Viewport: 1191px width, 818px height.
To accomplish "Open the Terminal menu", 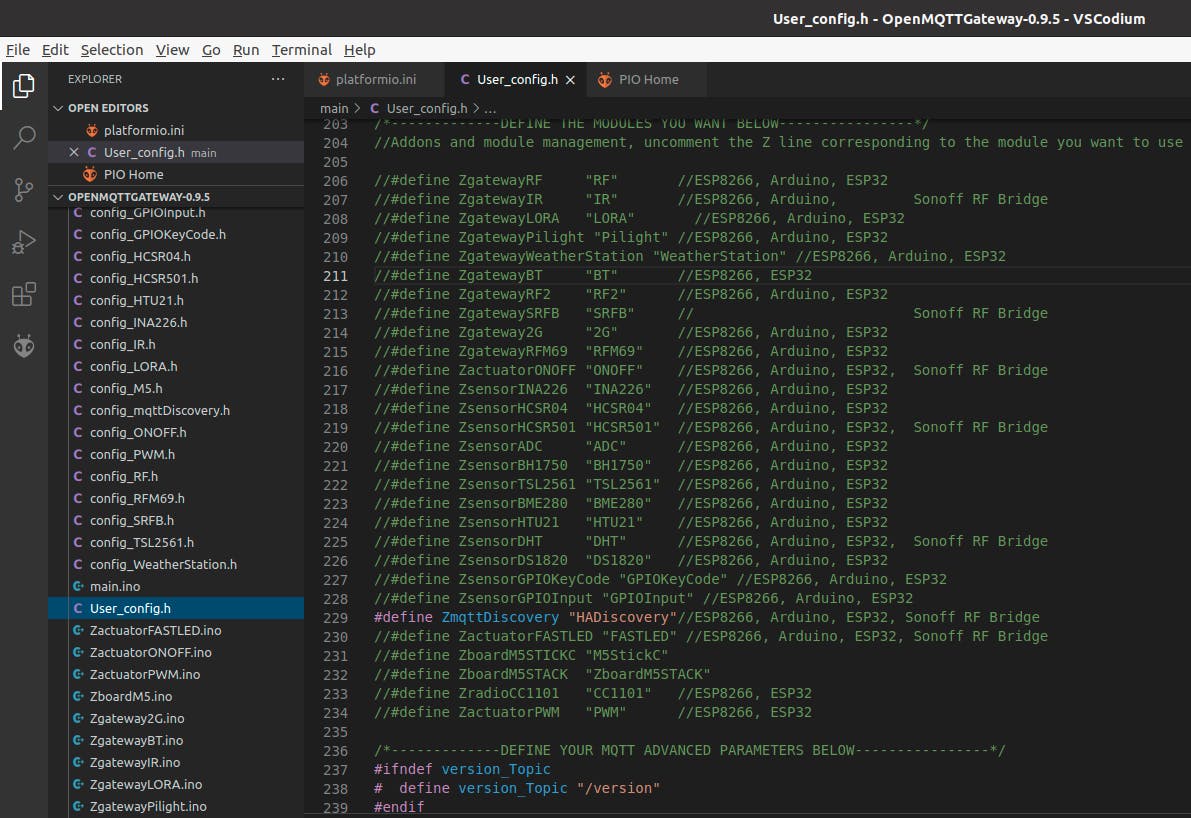I will [301, 50].
